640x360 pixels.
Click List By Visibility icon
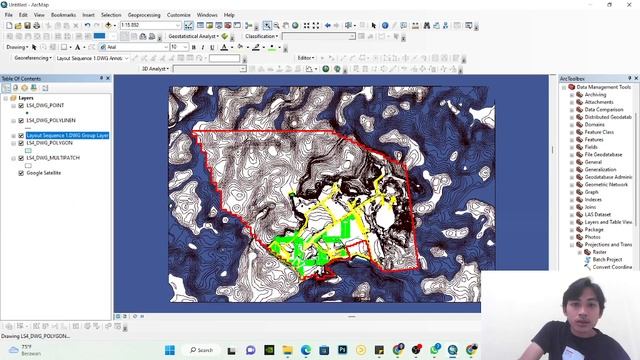24,88
